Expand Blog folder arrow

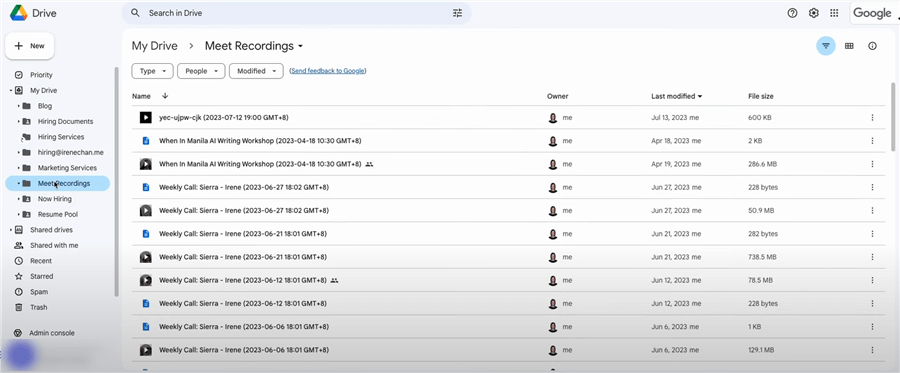click(18, 106)
